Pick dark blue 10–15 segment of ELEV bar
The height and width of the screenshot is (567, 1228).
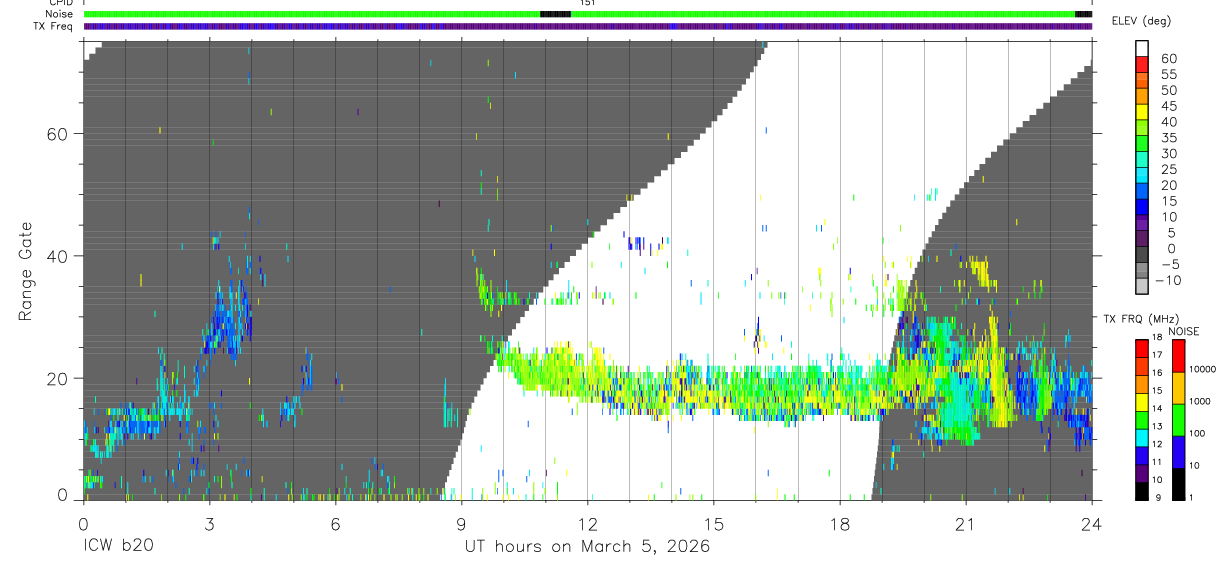[x=1142, y=208]
